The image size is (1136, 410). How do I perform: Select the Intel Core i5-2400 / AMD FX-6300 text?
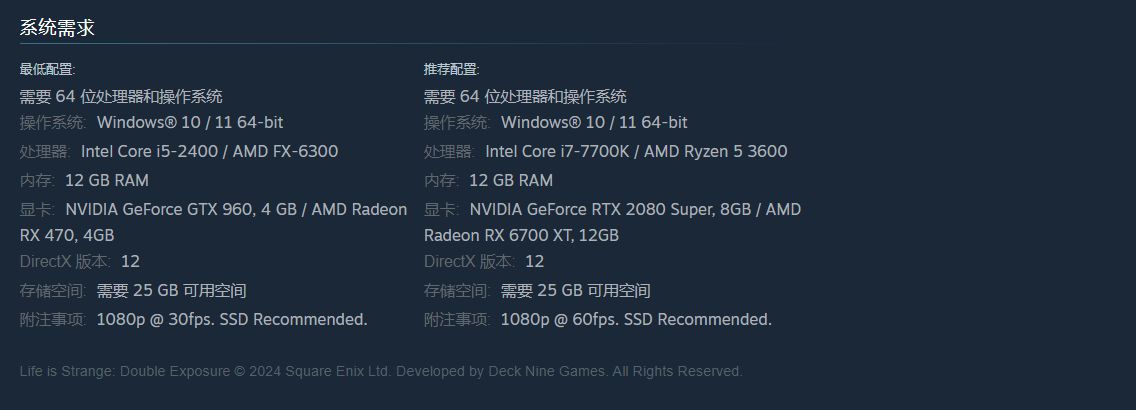209,152
